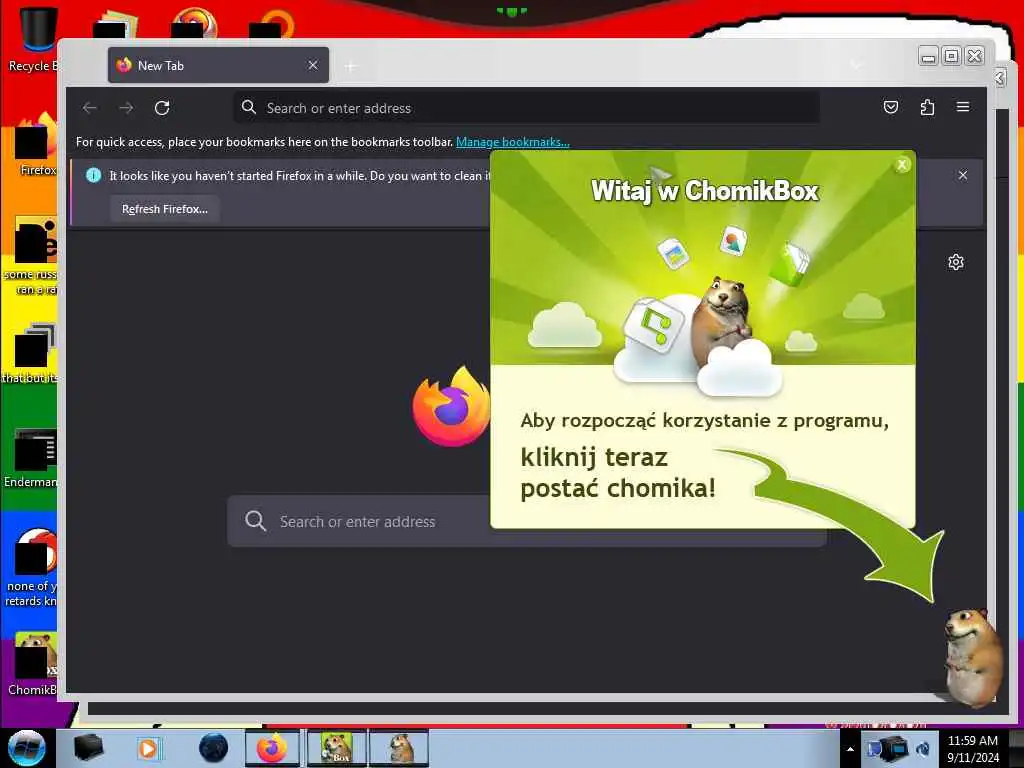Viewport: 1024px width, 768px height.
Task: Open the Firefox extensions puzzle icon
Action: click(x=927, y=107)
